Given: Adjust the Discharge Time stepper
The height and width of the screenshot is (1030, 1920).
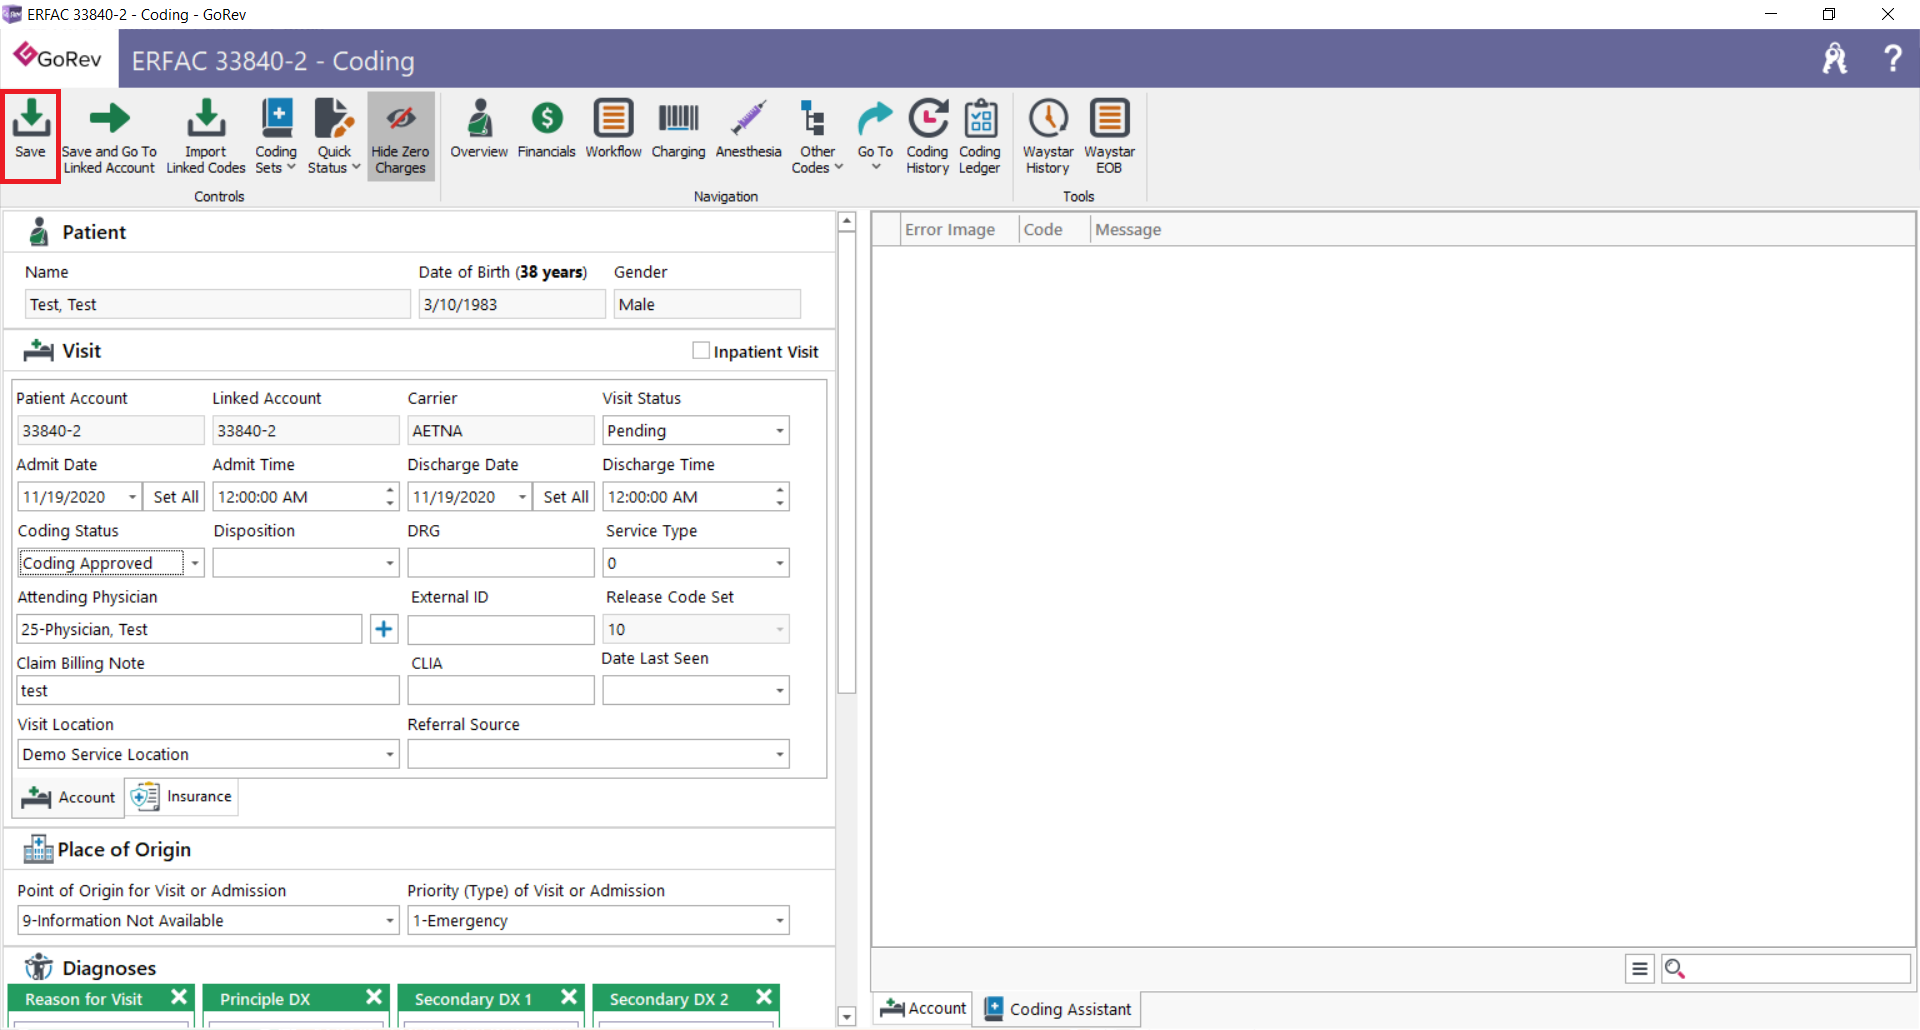Looking at the screenshot, I should (780, 497).
